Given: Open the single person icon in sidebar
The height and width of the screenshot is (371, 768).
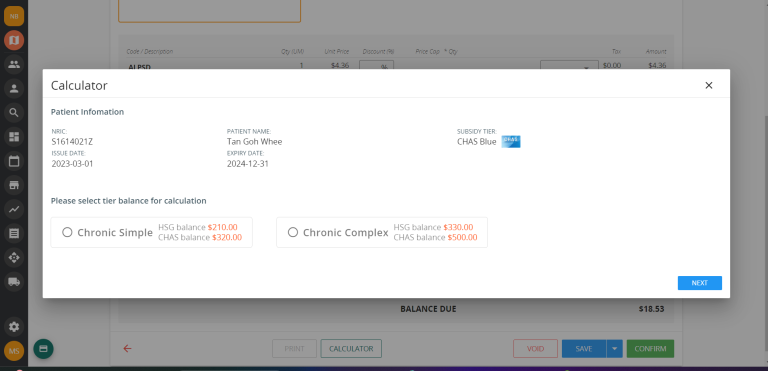Looking at the screenshot, I should (x=14, y=89).
